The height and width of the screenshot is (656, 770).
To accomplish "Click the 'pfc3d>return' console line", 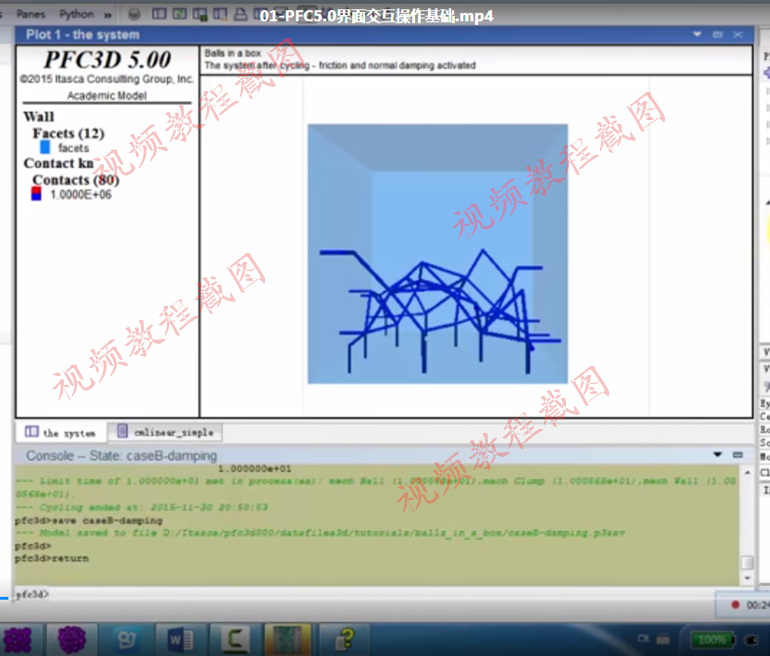I will click(x=52, y=558).
